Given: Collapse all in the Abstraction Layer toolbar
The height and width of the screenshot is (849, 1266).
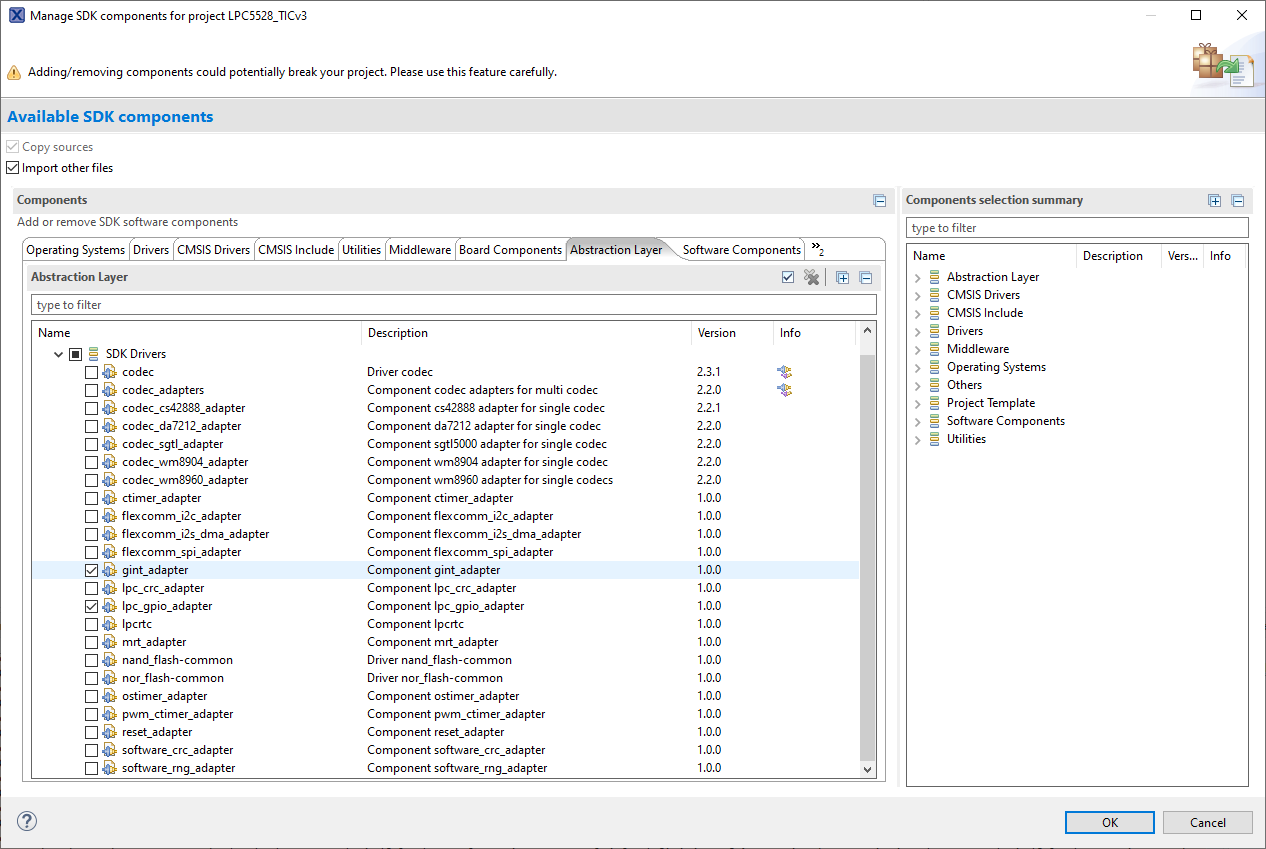Looking at the screenshot, I should coord(866,278).
